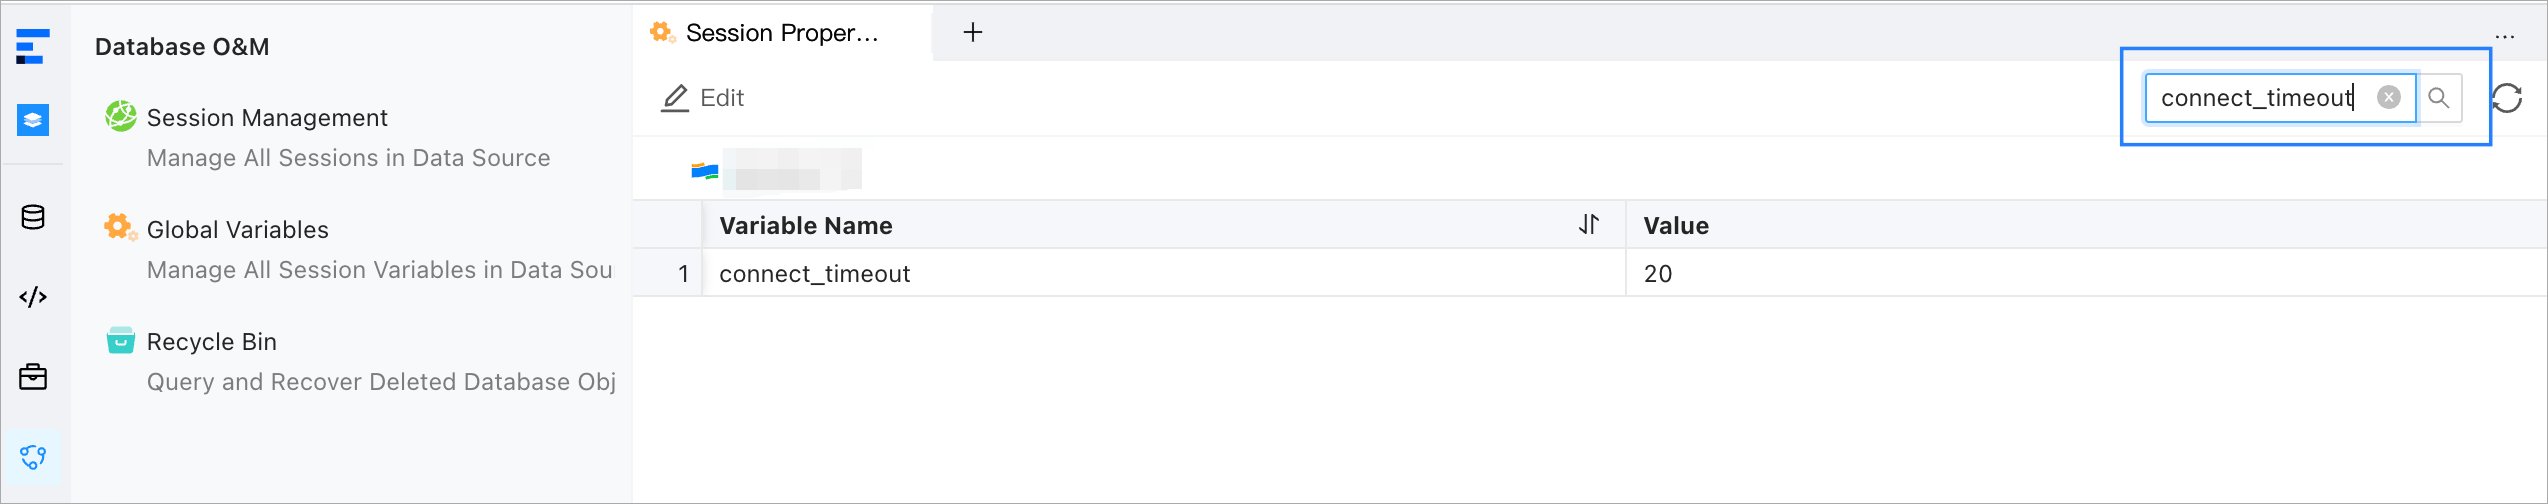Open the blue layers icon in sidebar
Viewport: 2548px width, 504px height.
tap(33, 120)
